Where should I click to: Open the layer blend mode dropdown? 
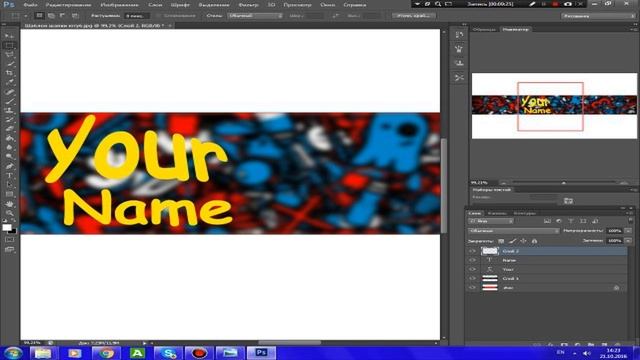pyautogui.click(x=514, y=231)
